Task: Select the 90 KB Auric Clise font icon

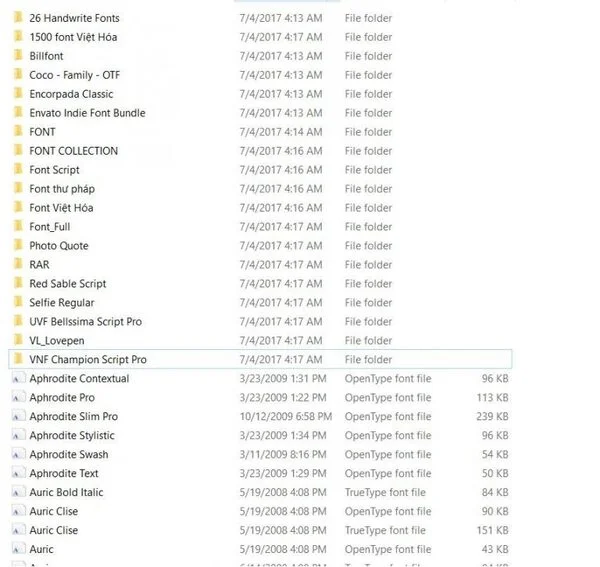Action: click(x=18, y=511)
